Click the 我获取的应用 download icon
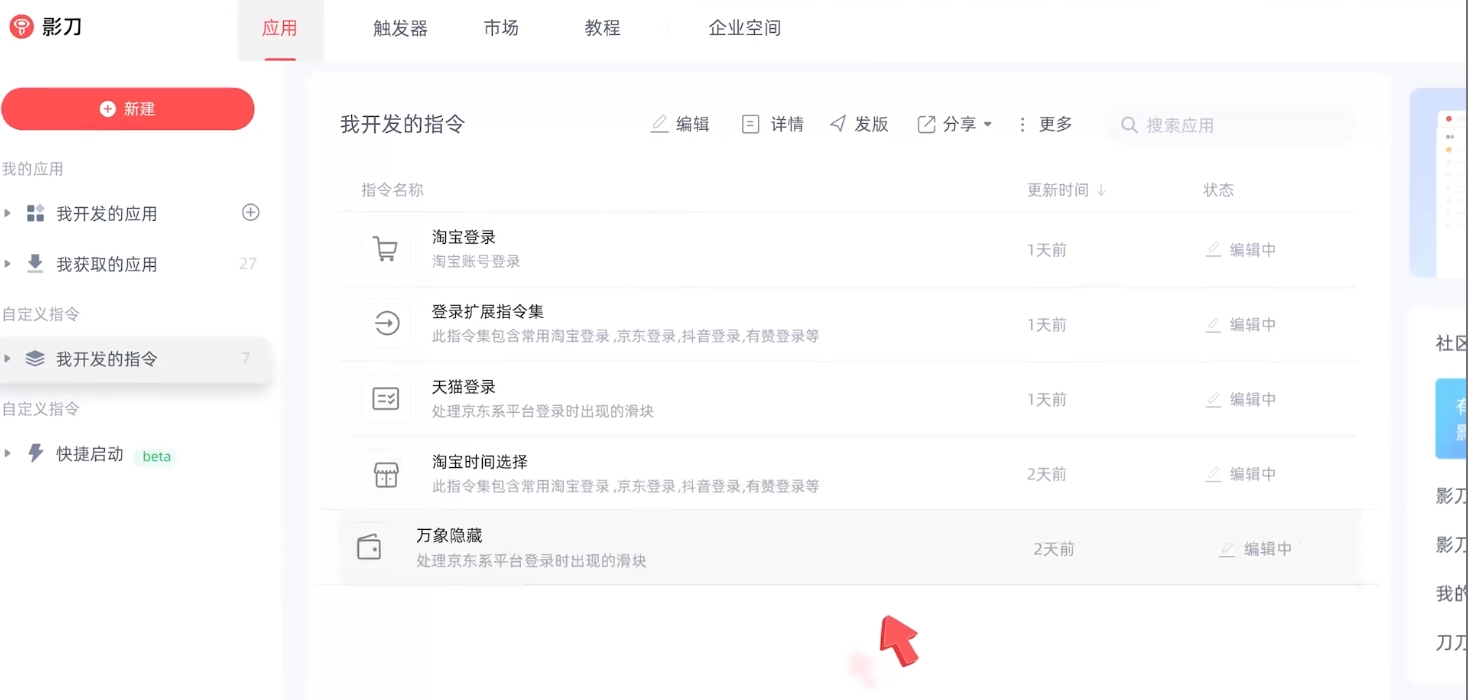The width and height of the screenshot is (1468, 700). pyautogui.click(x=35, y=263)
